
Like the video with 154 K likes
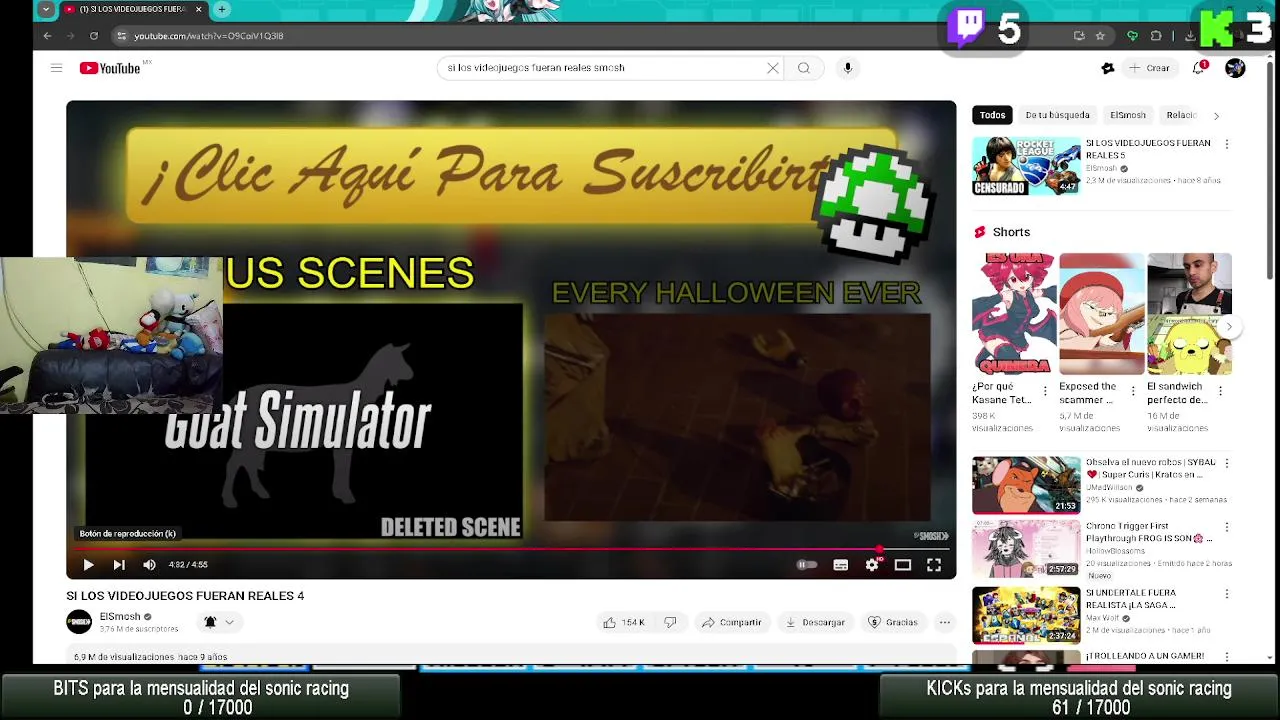(x=624, y=622)
